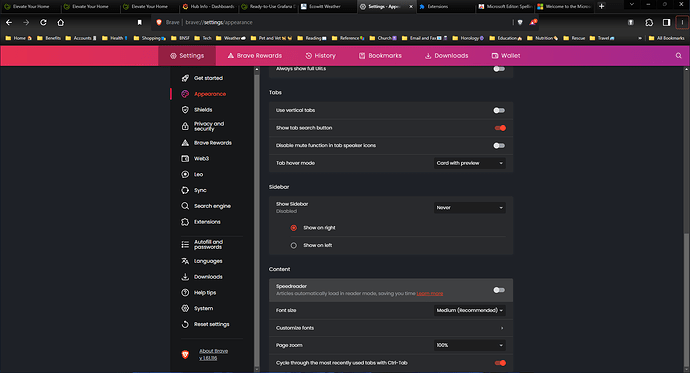Click the Extensions puzzle icon in the sidebar
Screen dimensions: 690x373
click(x=185, y=222)
